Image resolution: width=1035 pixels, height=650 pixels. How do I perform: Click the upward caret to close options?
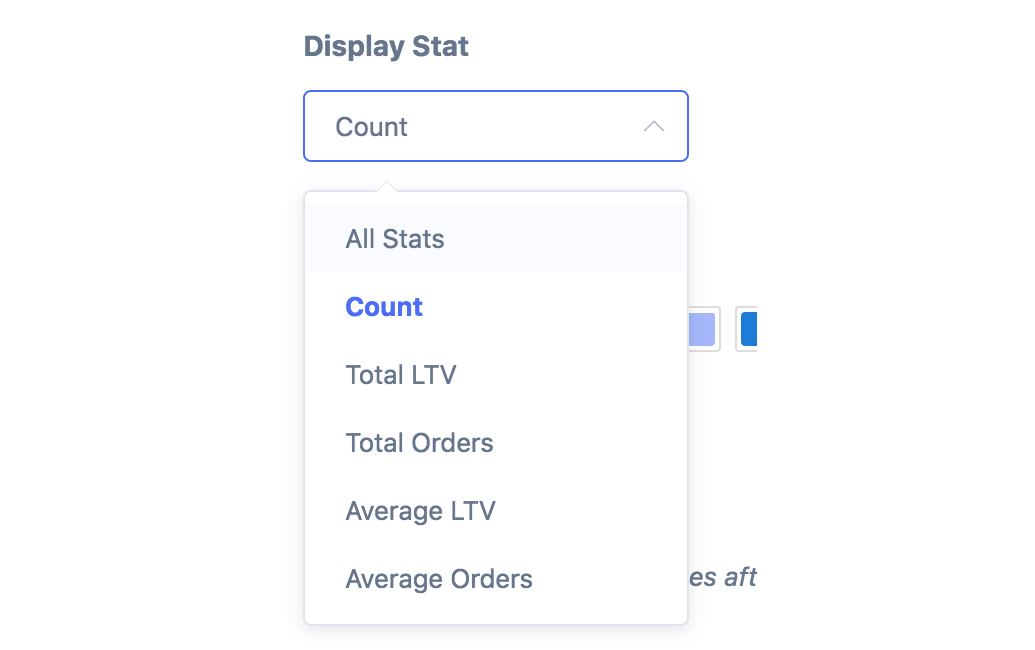point(654,127)
